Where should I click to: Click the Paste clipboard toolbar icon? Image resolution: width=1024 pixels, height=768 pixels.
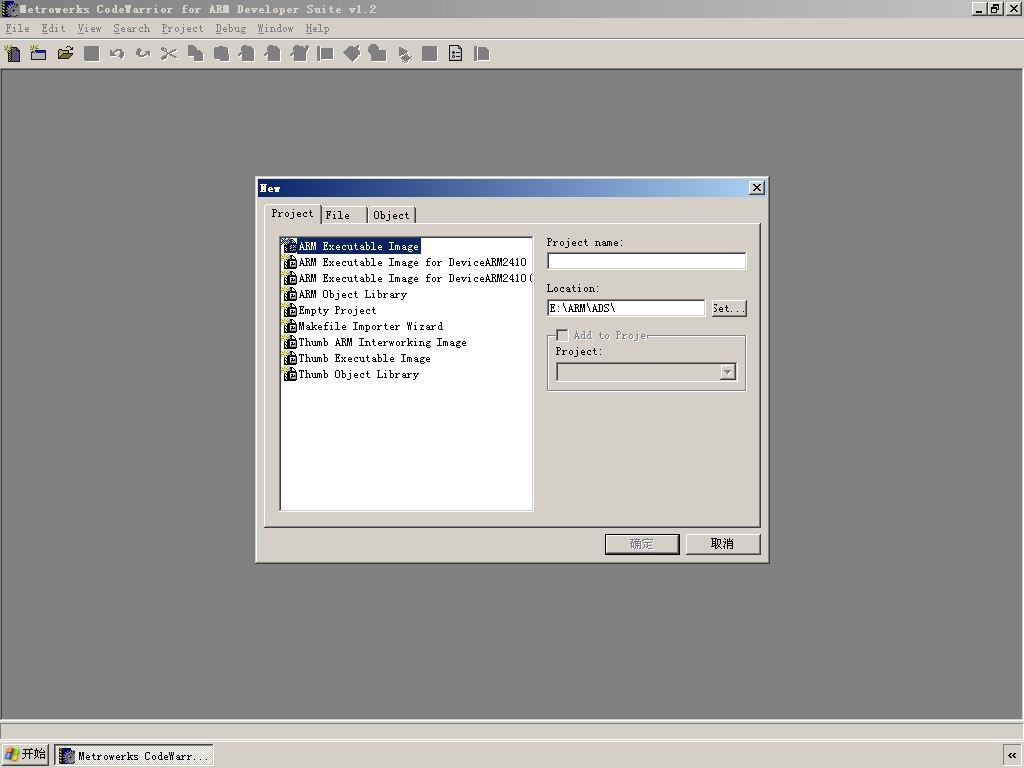coord(221,54)
